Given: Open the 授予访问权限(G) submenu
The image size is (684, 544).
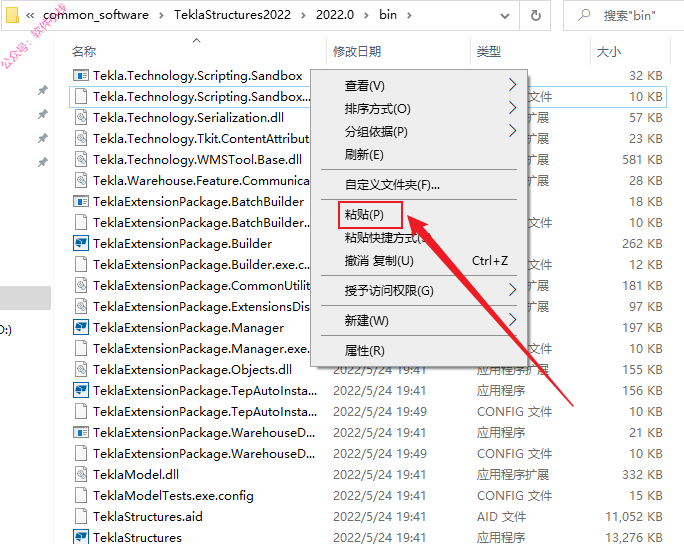Looking at the screenshot, I should click(x=419, y=290).
